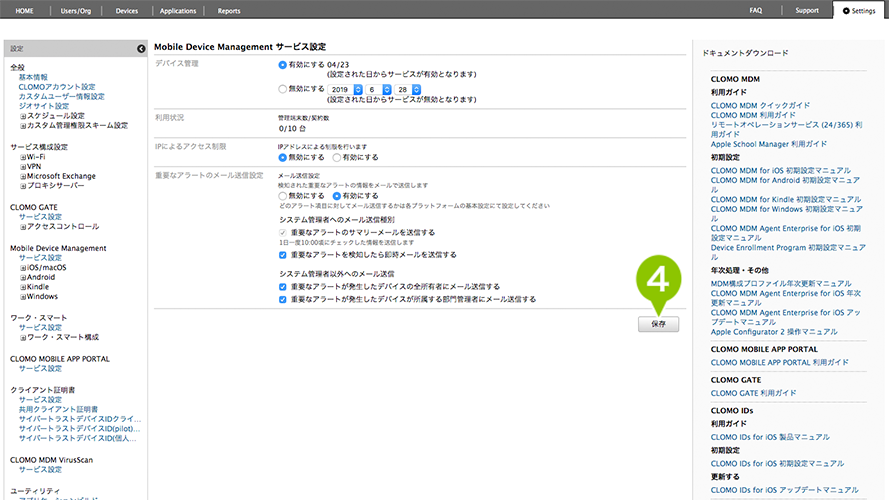Toggle 全所有者にメール送信する checkbox
889x500 pixels.
coord(282,287)
